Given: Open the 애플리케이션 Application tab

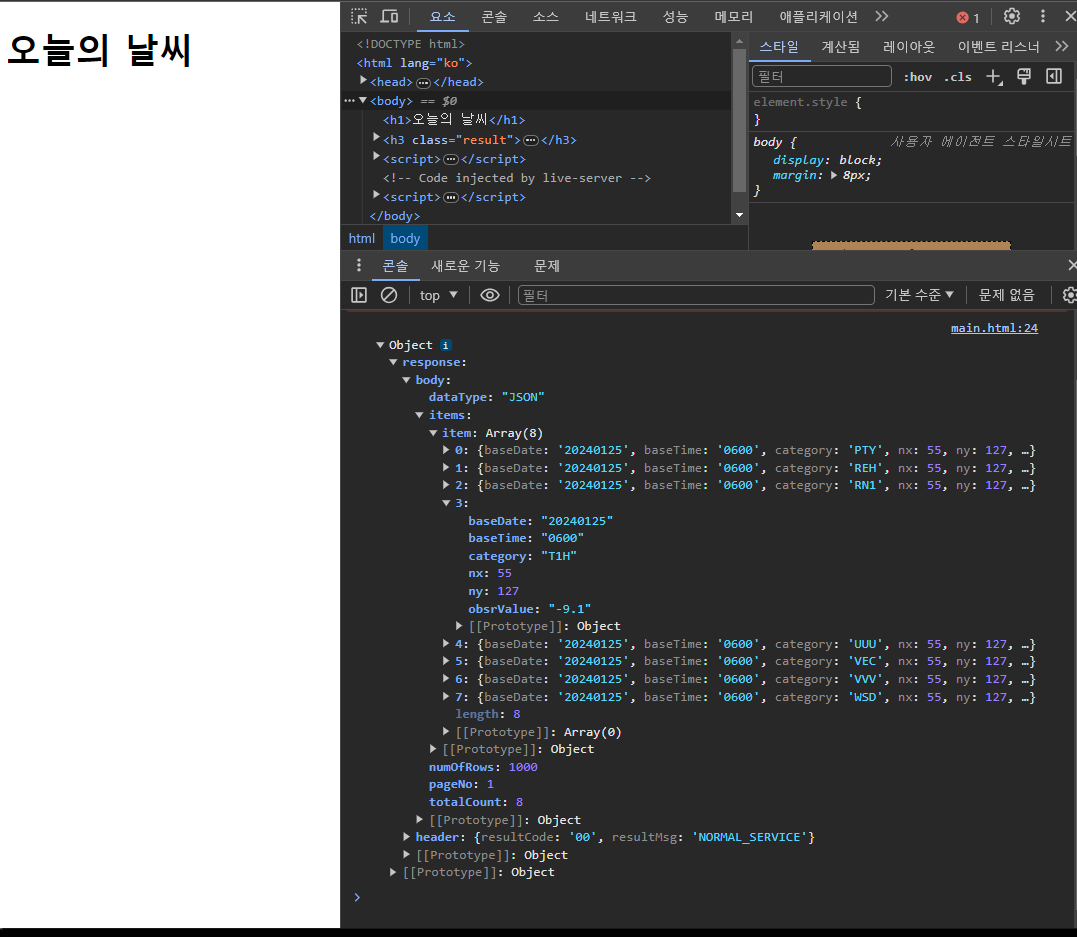Looking at the screenshot, I should tap(819, 16).
